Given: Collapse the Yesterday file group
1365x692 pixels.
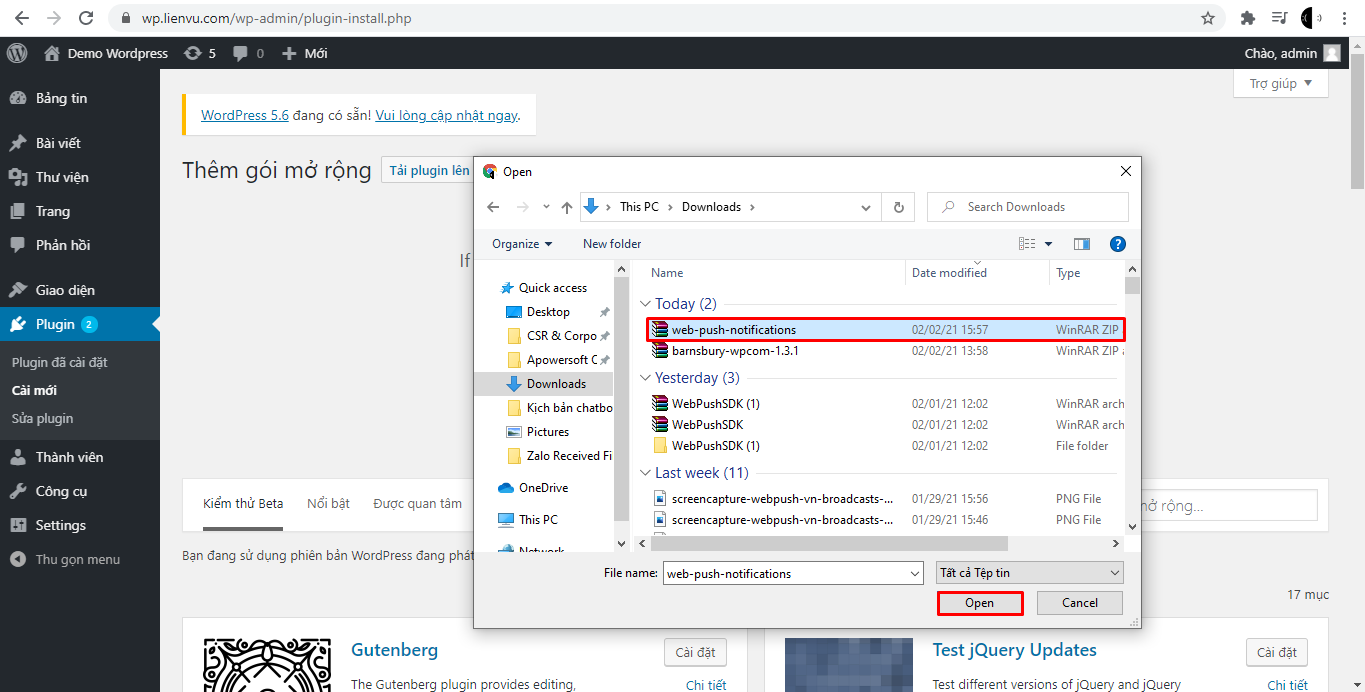Looking at the screenshot, I should coord(646,378).
